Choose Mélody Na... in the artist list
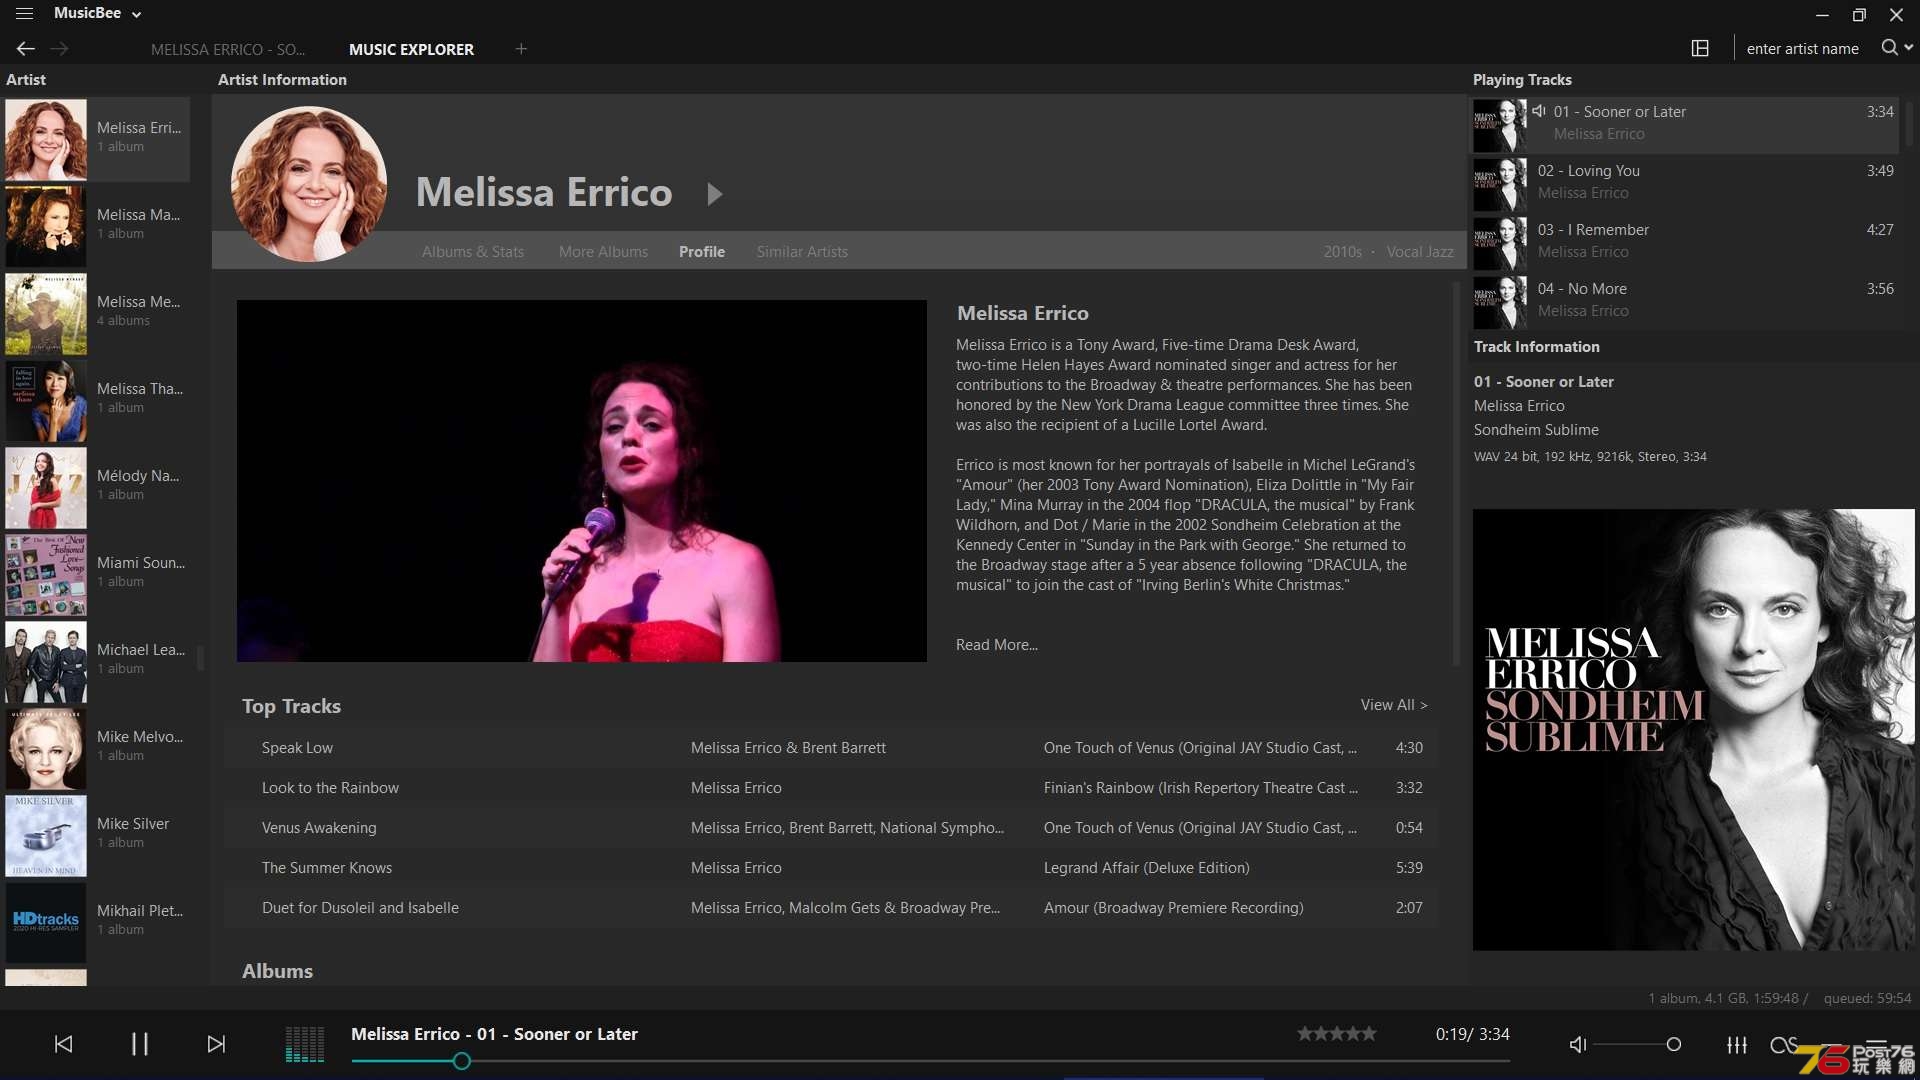The image size is (1920, 1080). pos(97,487)
